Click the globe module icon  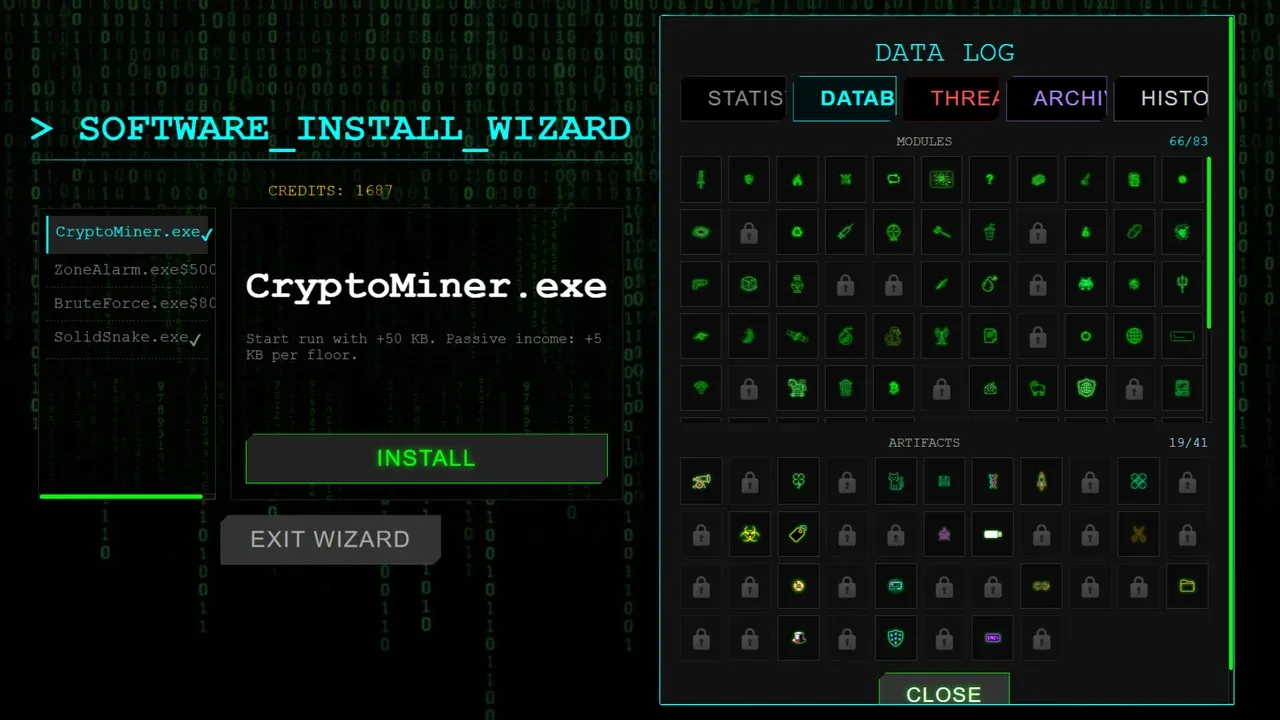point(1134,336)
